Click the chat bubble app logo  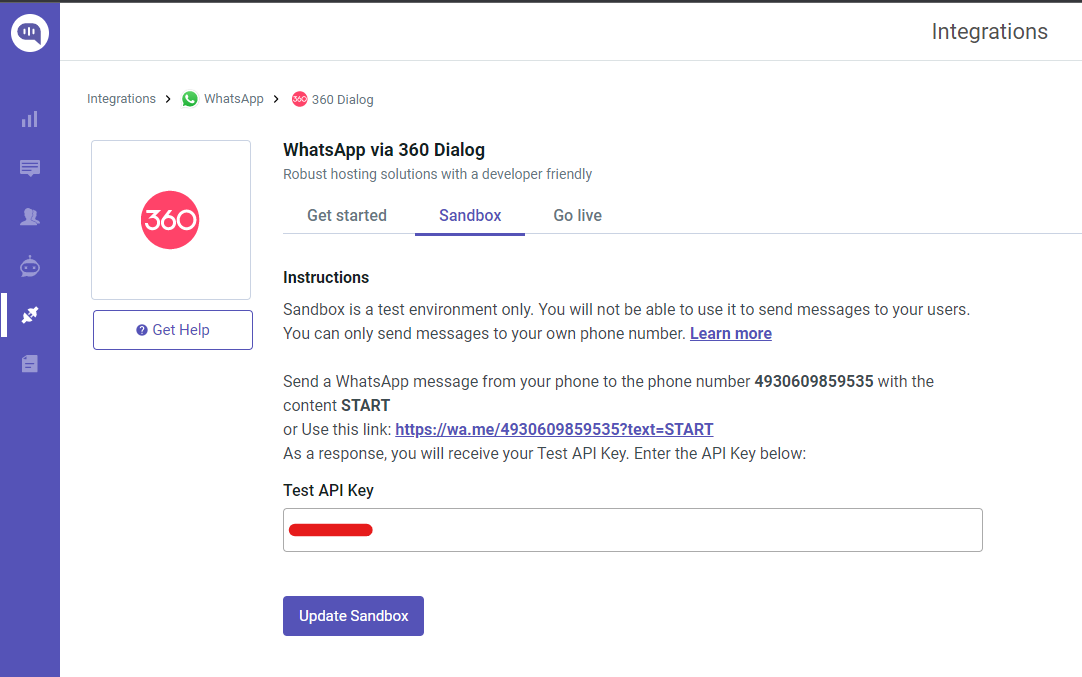pyautogui.click(x=30, y=32)
